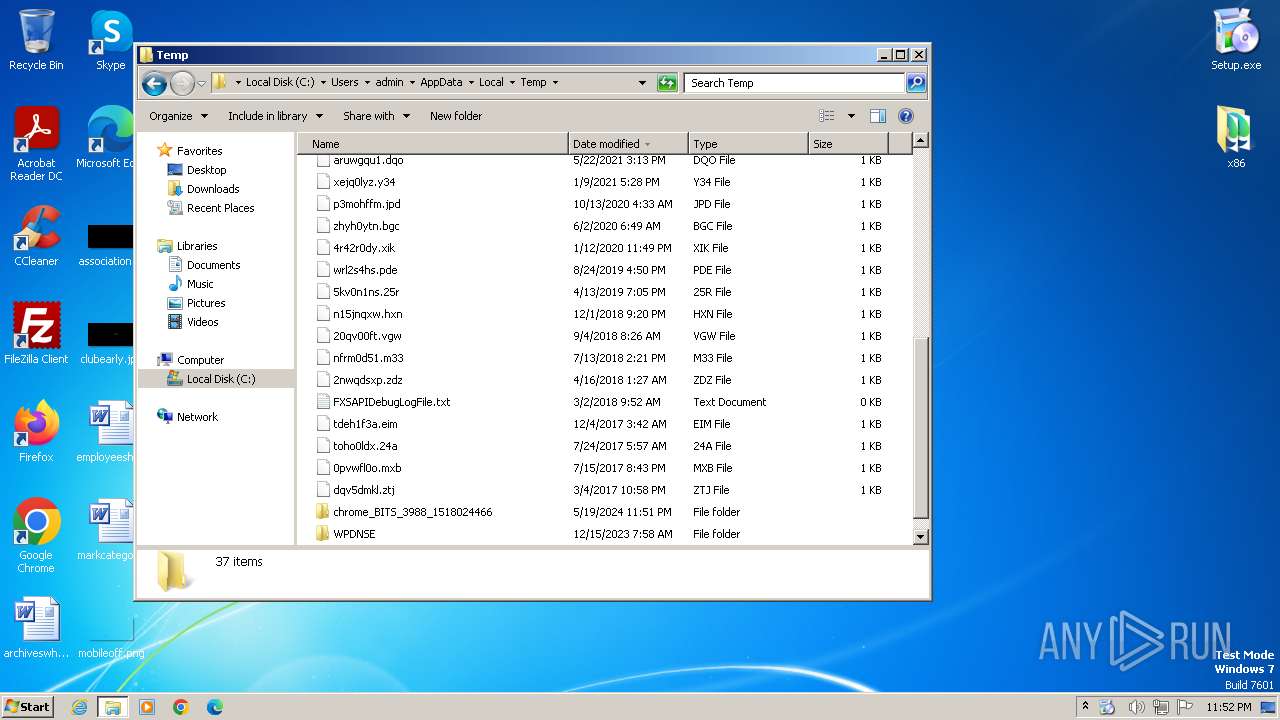Click scrollbar up arrow in file list
This screenshot has width=1280, height=720.
[921, 141]
